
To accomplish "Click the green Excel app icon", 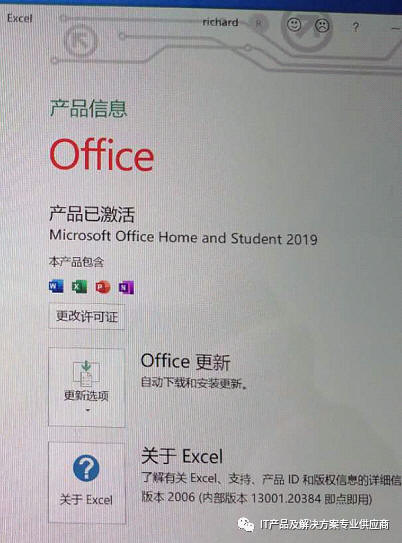I will click(79, 286).
